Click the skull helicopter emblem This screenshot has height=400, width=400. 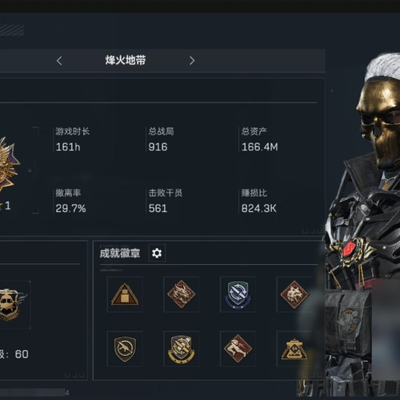[13, 305]
